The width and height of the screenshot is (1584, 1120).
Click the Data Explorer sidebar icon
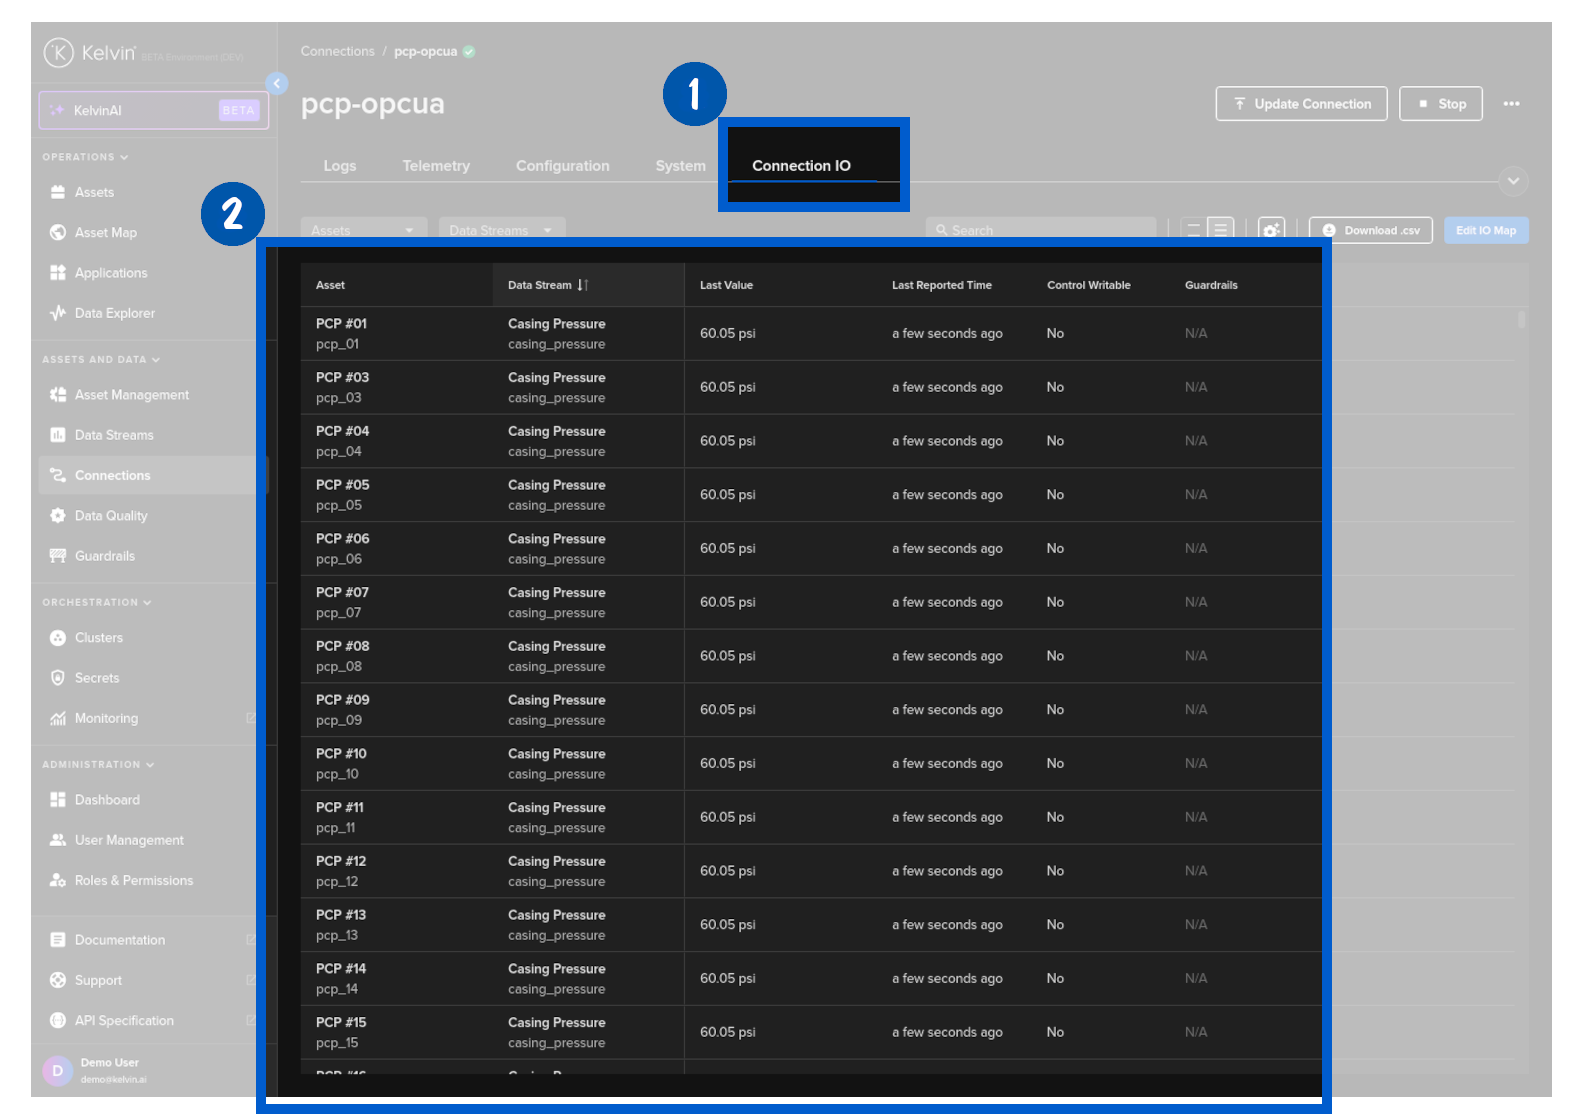pos(58,313)
